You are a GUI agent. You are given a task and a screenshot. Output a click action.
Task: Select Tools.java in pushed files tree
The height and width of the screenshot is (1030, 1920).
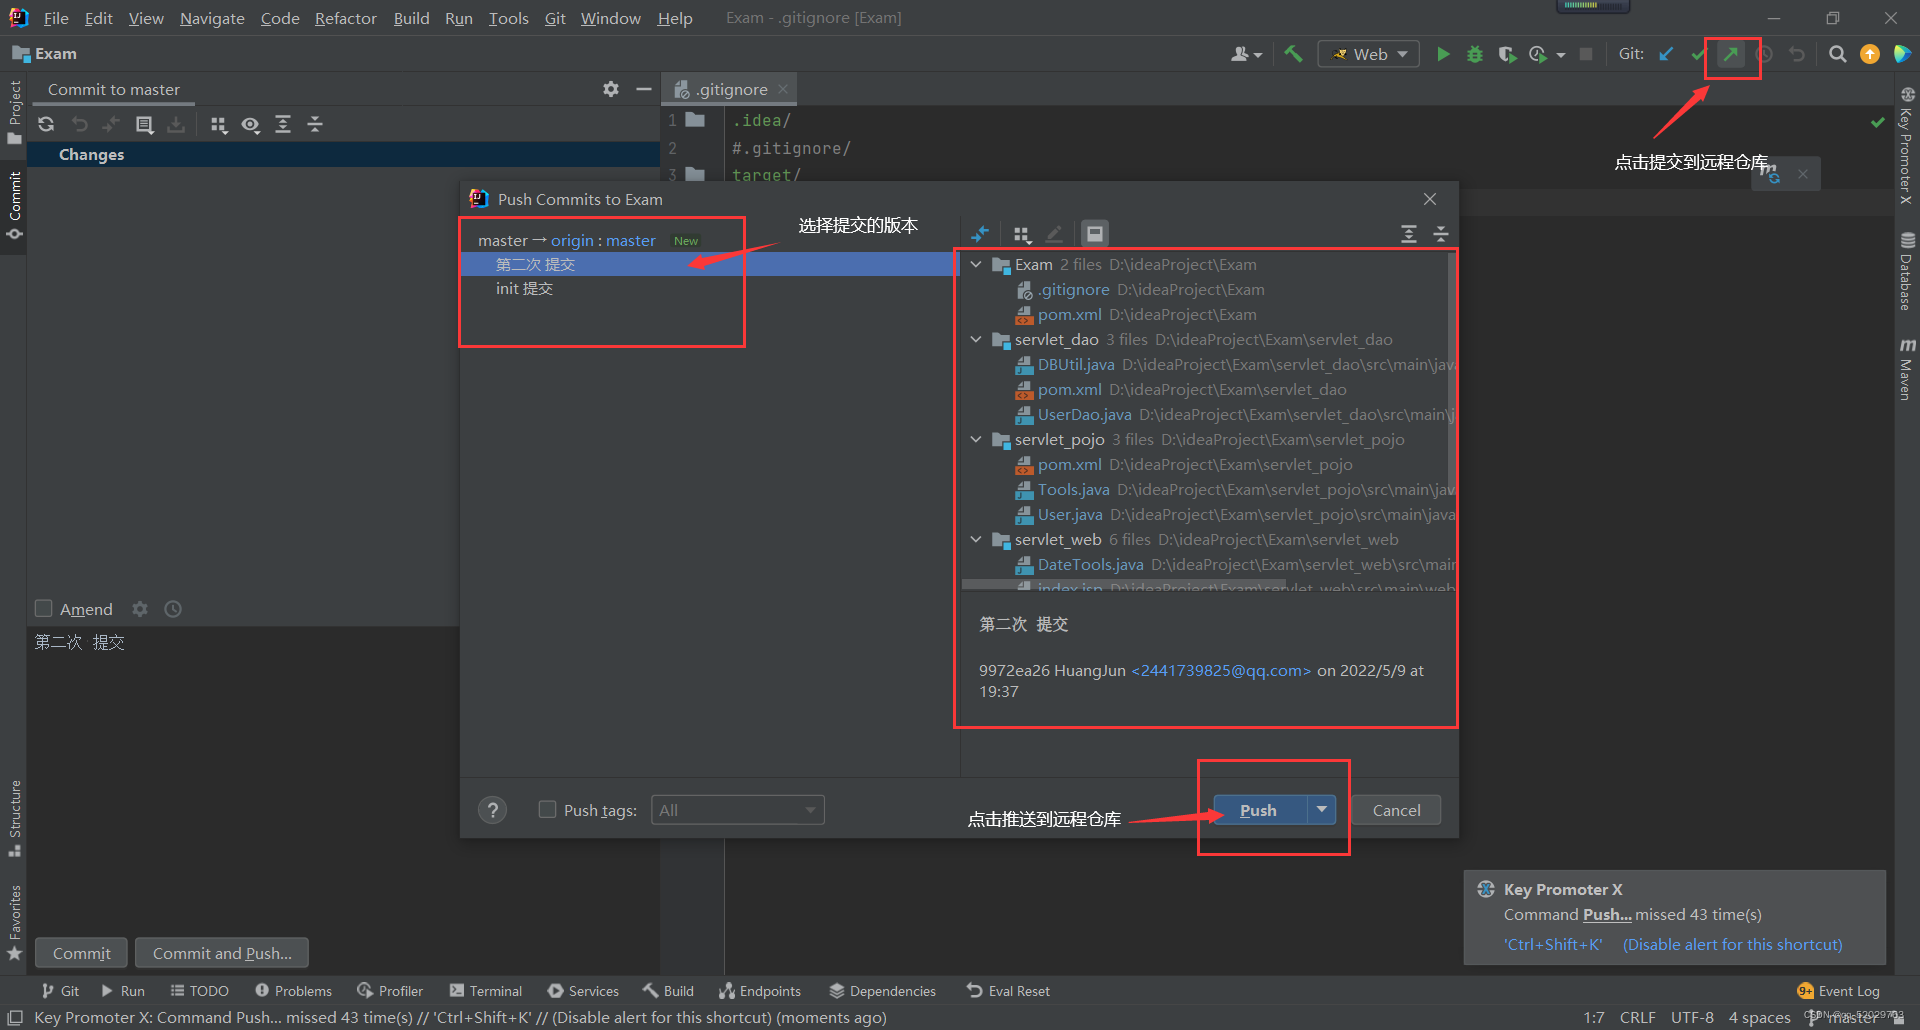pyautogui.click(x=1073, y=489)
